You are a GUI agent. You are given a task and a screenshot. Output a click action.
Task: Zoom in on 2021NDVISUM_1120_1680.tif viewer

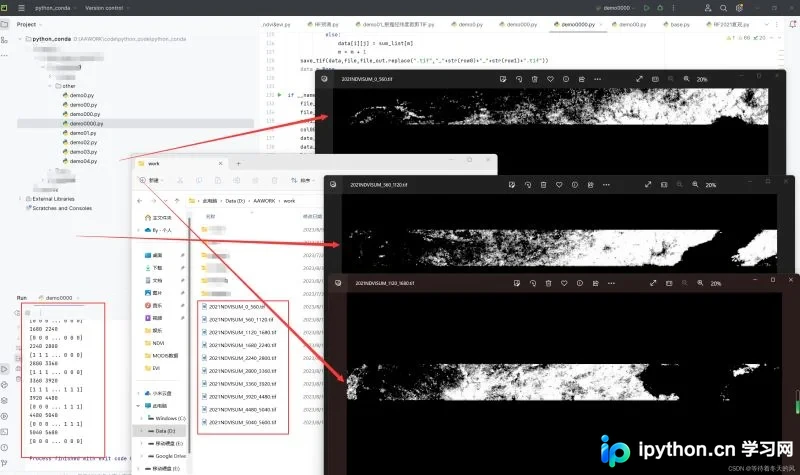click(x=700, y=283)
